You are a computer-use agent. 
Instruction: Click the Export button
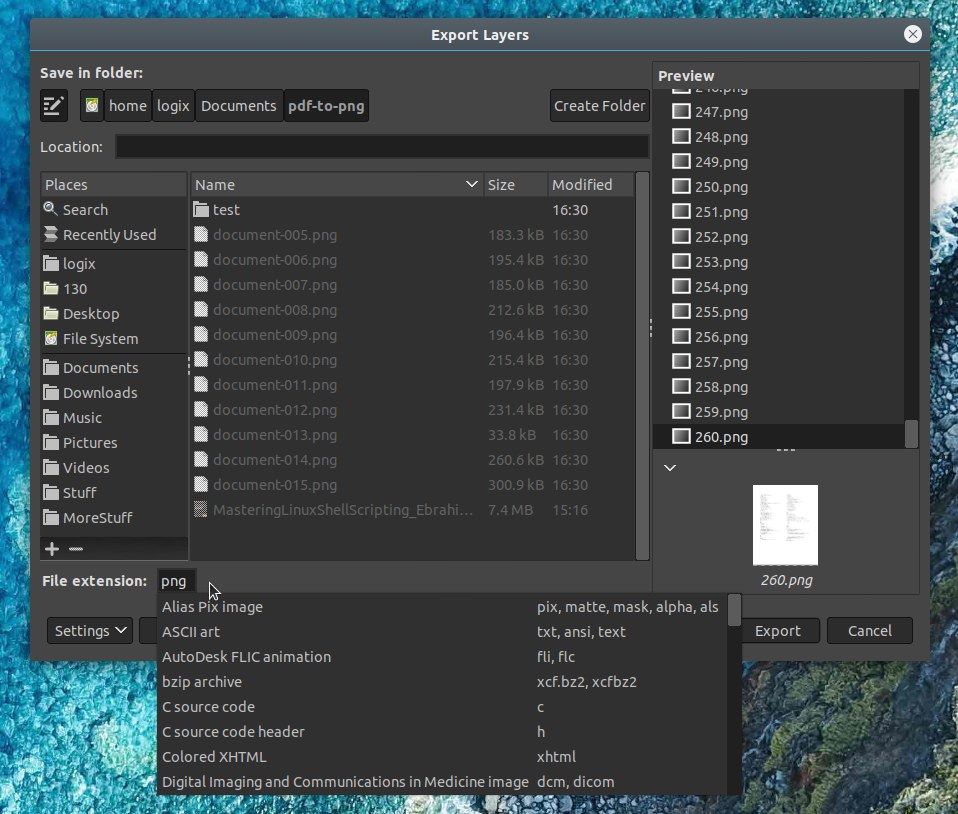coord(780,630)
